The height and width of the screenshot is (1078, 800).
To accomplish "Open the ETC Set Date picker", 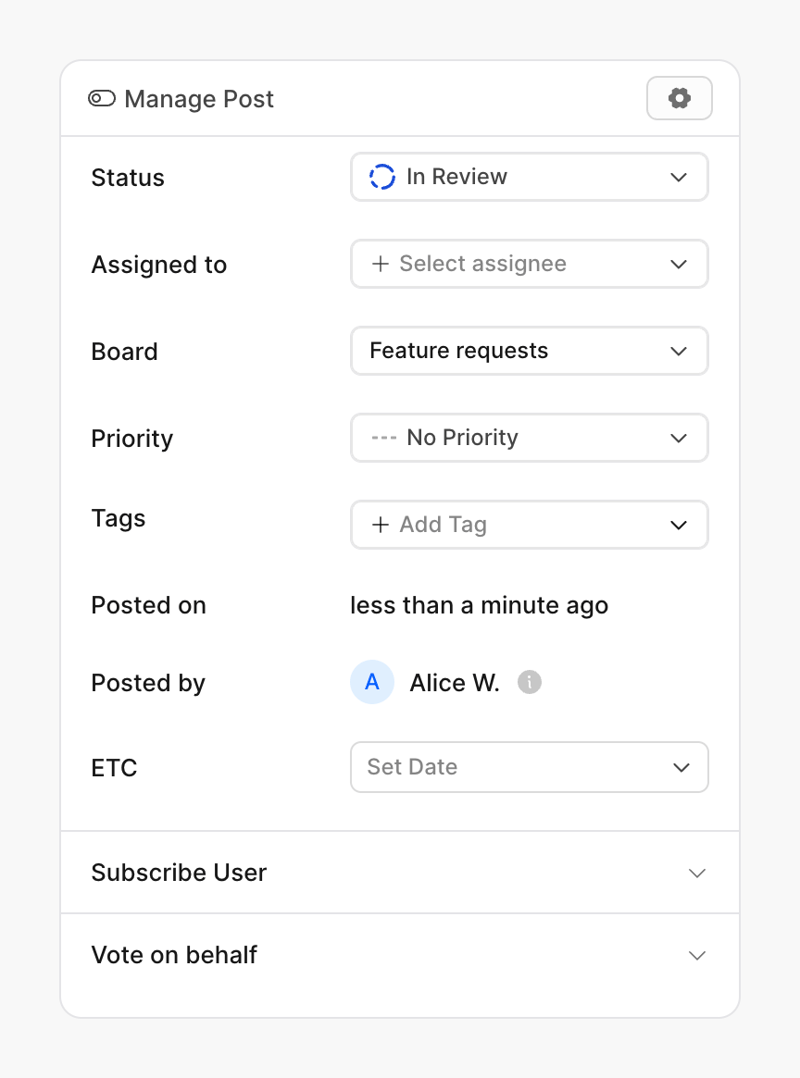I will coord(529,767).
